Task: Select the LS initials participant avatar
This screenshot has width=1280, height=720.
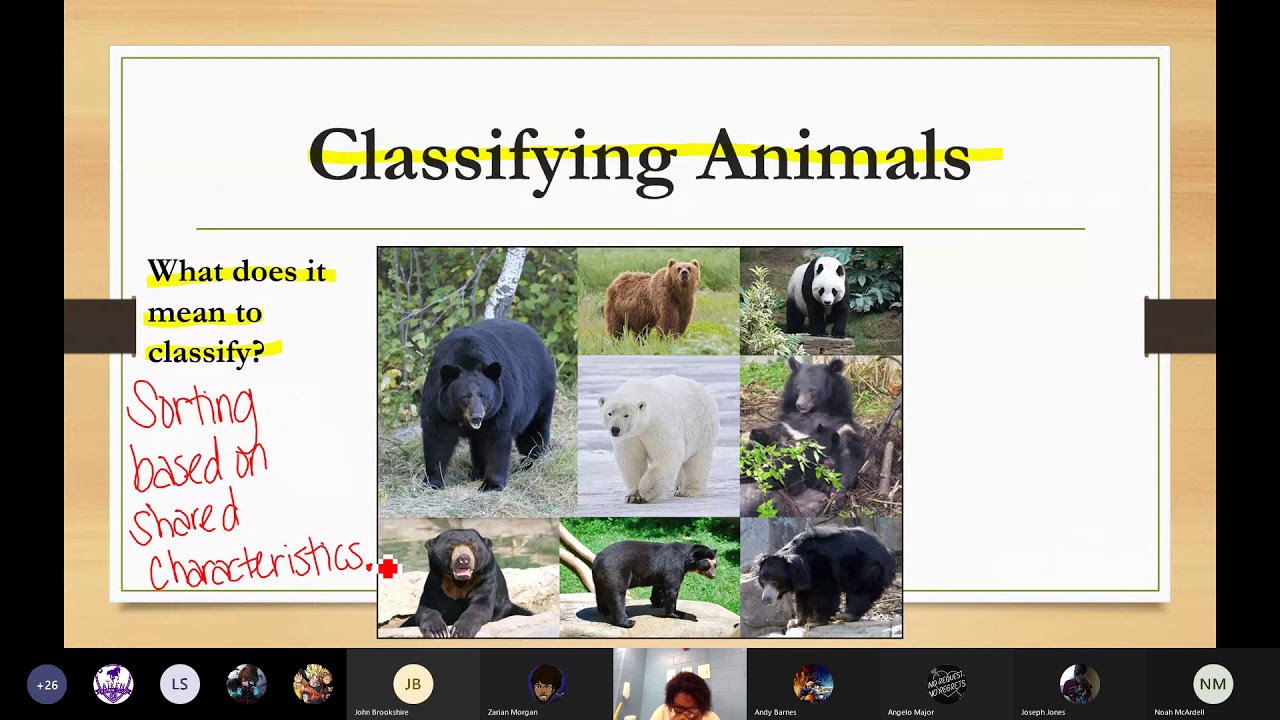Action: (180, 685)
